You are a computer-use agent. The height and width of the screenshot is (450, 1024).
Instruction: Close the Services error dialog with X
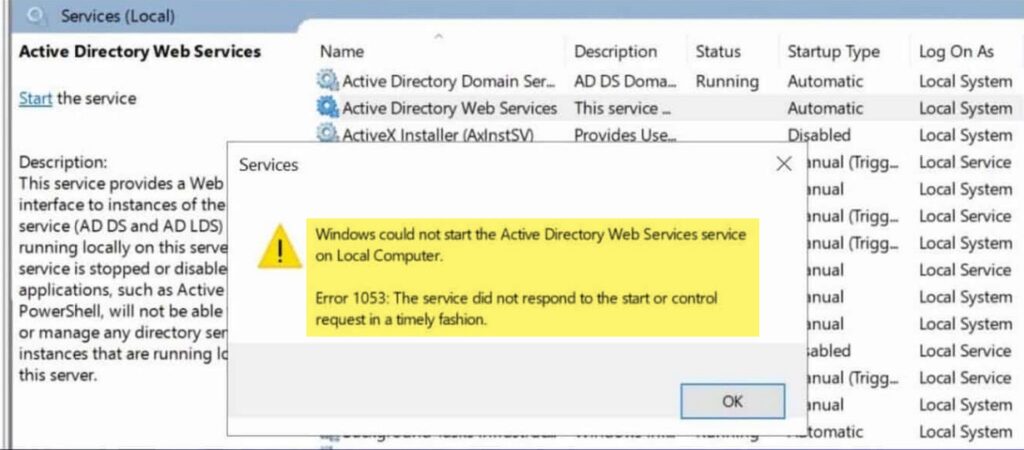(784, 164)
